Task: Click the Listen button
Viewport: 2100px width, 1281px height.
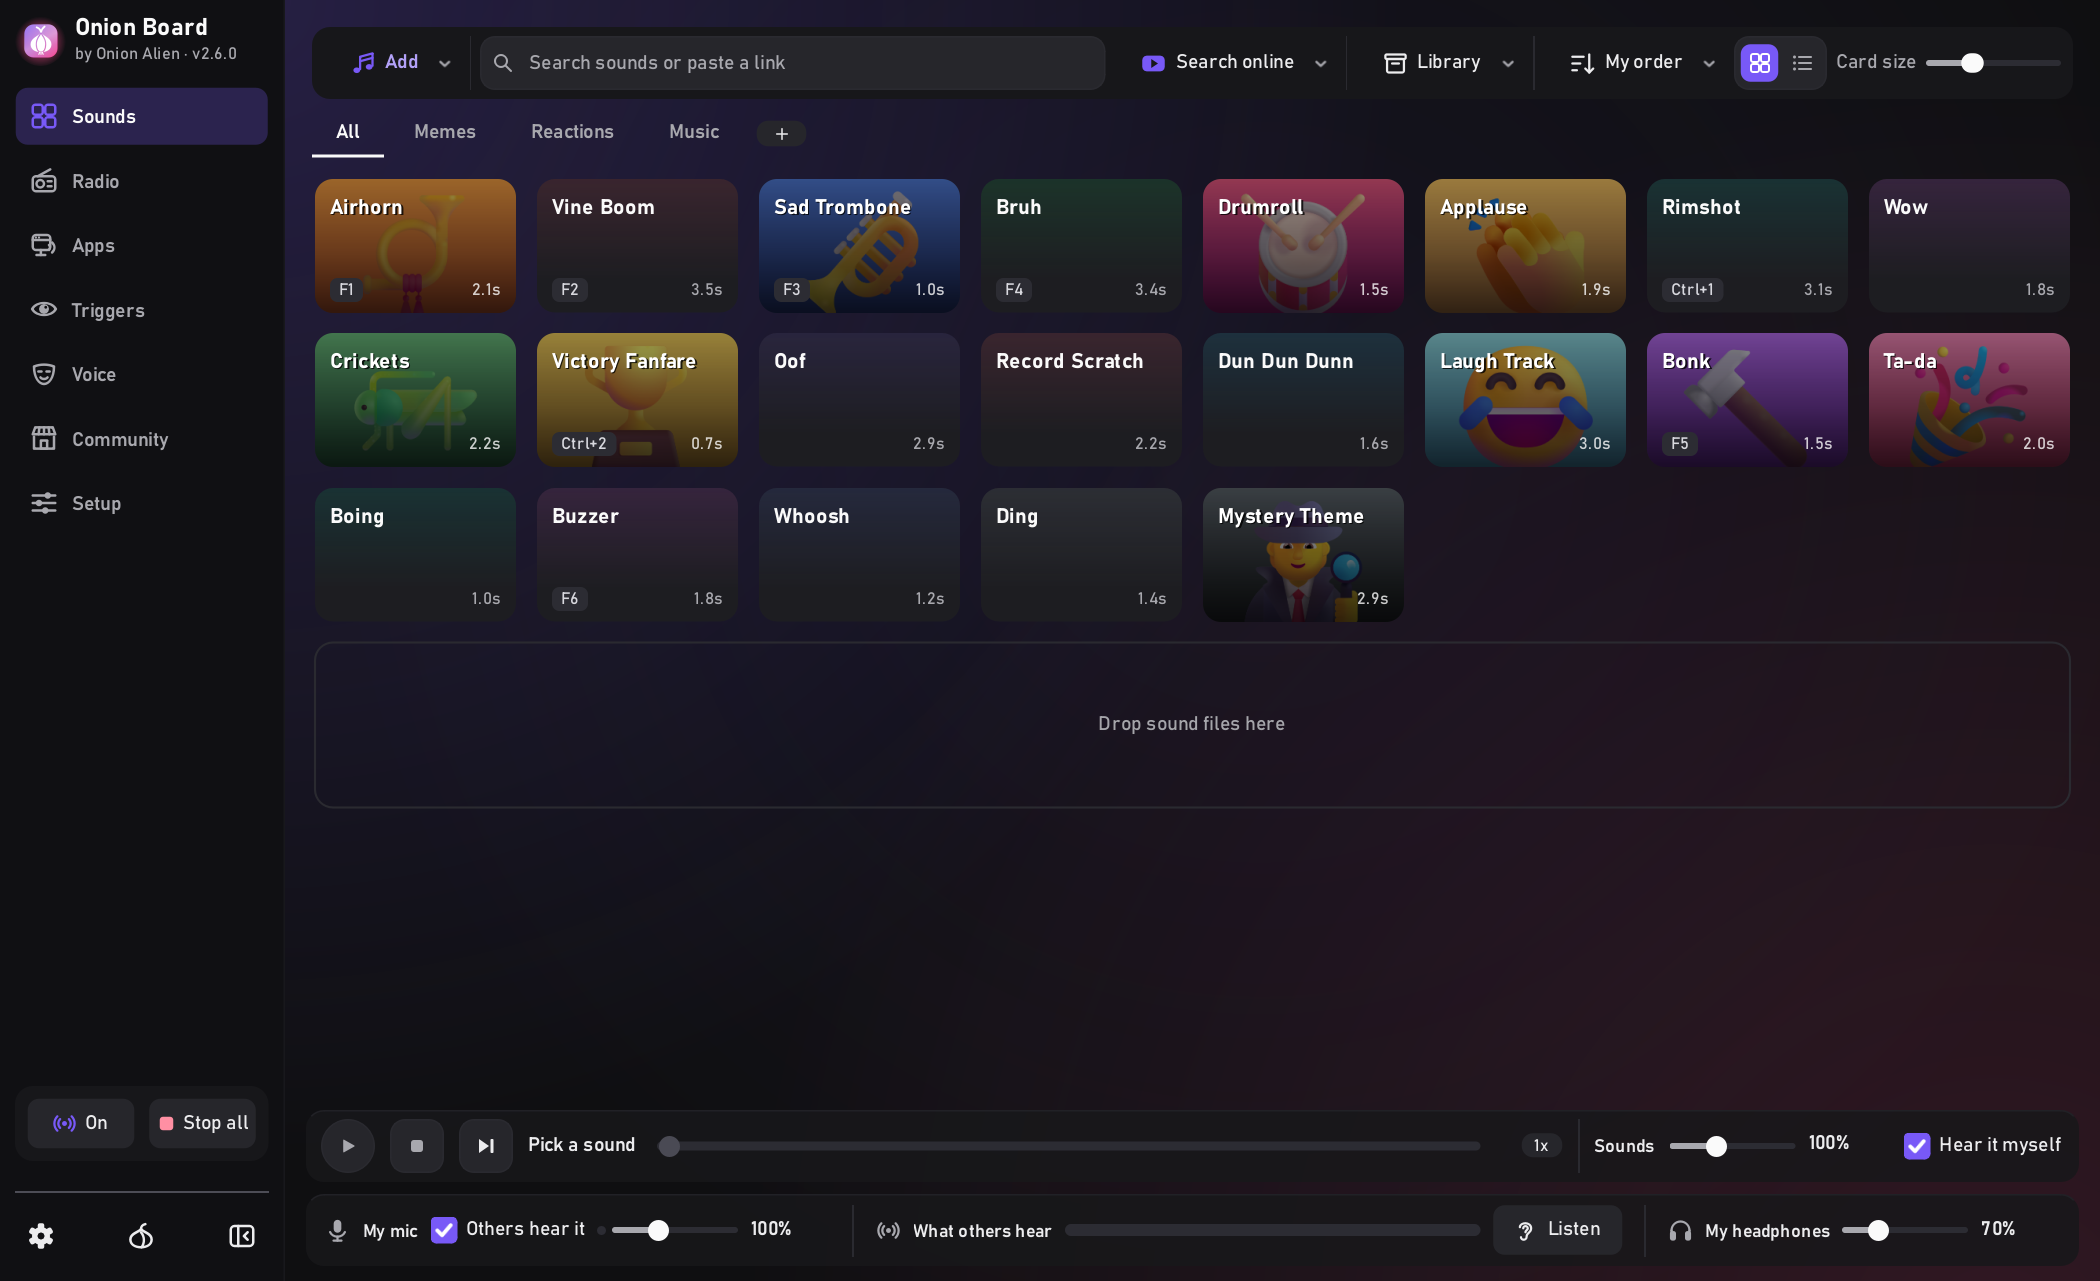Action: (1558, 1230)
